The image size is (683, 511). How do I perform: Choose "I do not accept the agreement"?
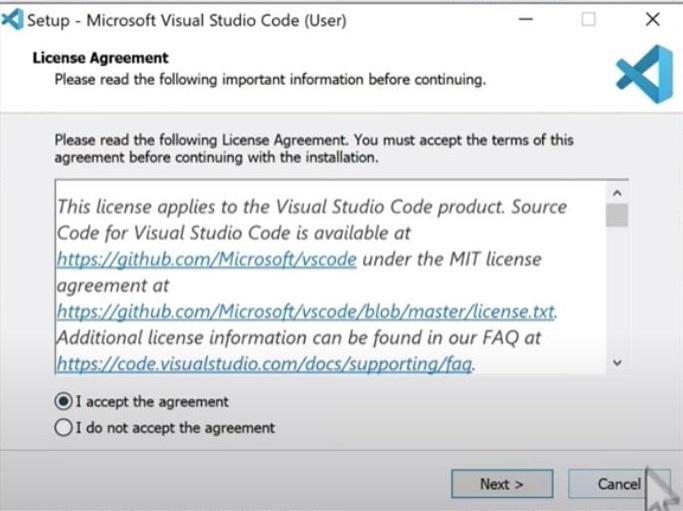pos(64,428)
